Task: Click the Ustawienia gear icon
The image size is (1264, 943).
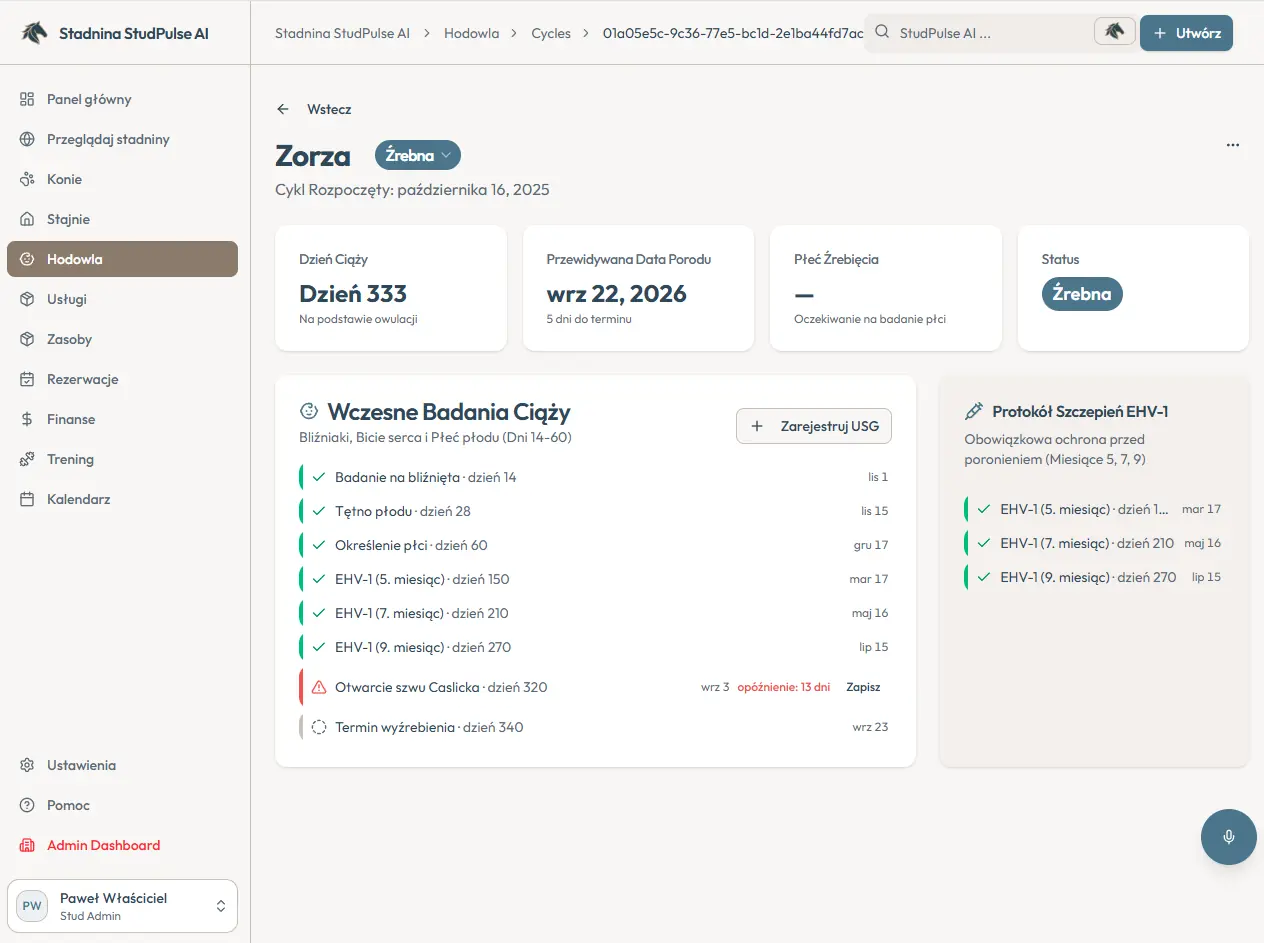Action: coord(27,765)
